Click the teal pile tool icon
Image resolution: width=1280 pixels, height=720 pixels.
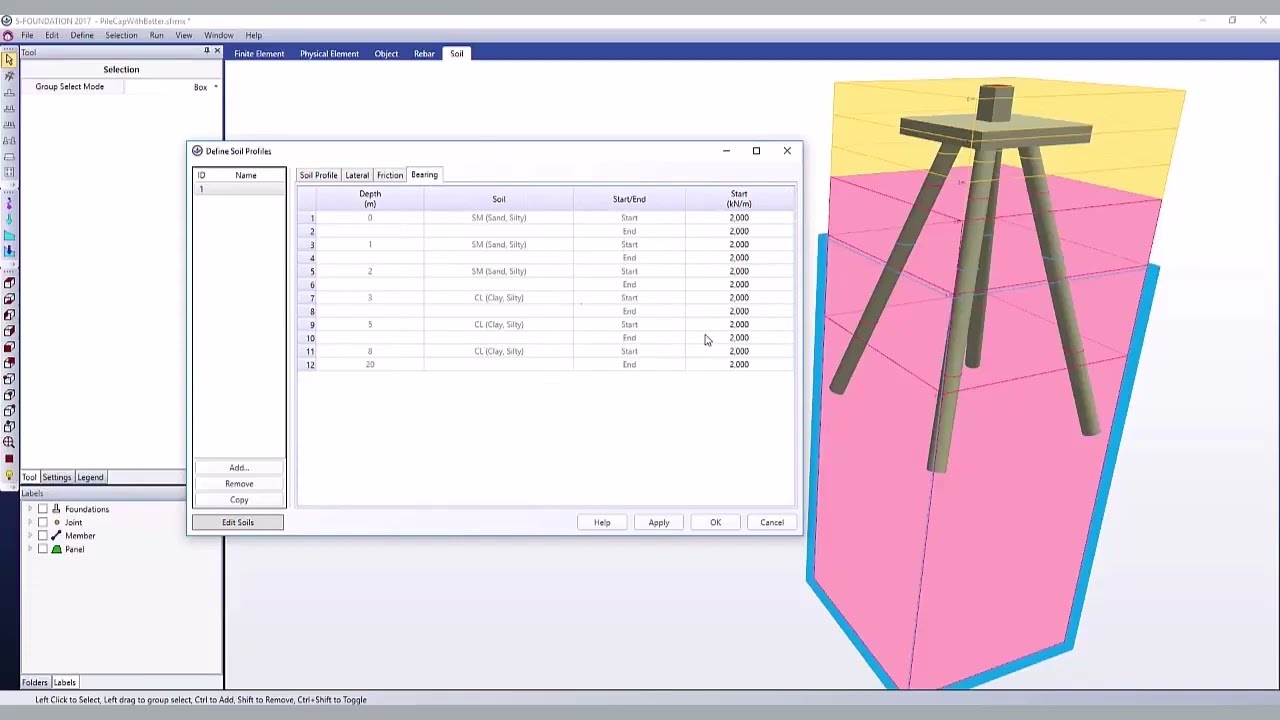pos(9,220)
